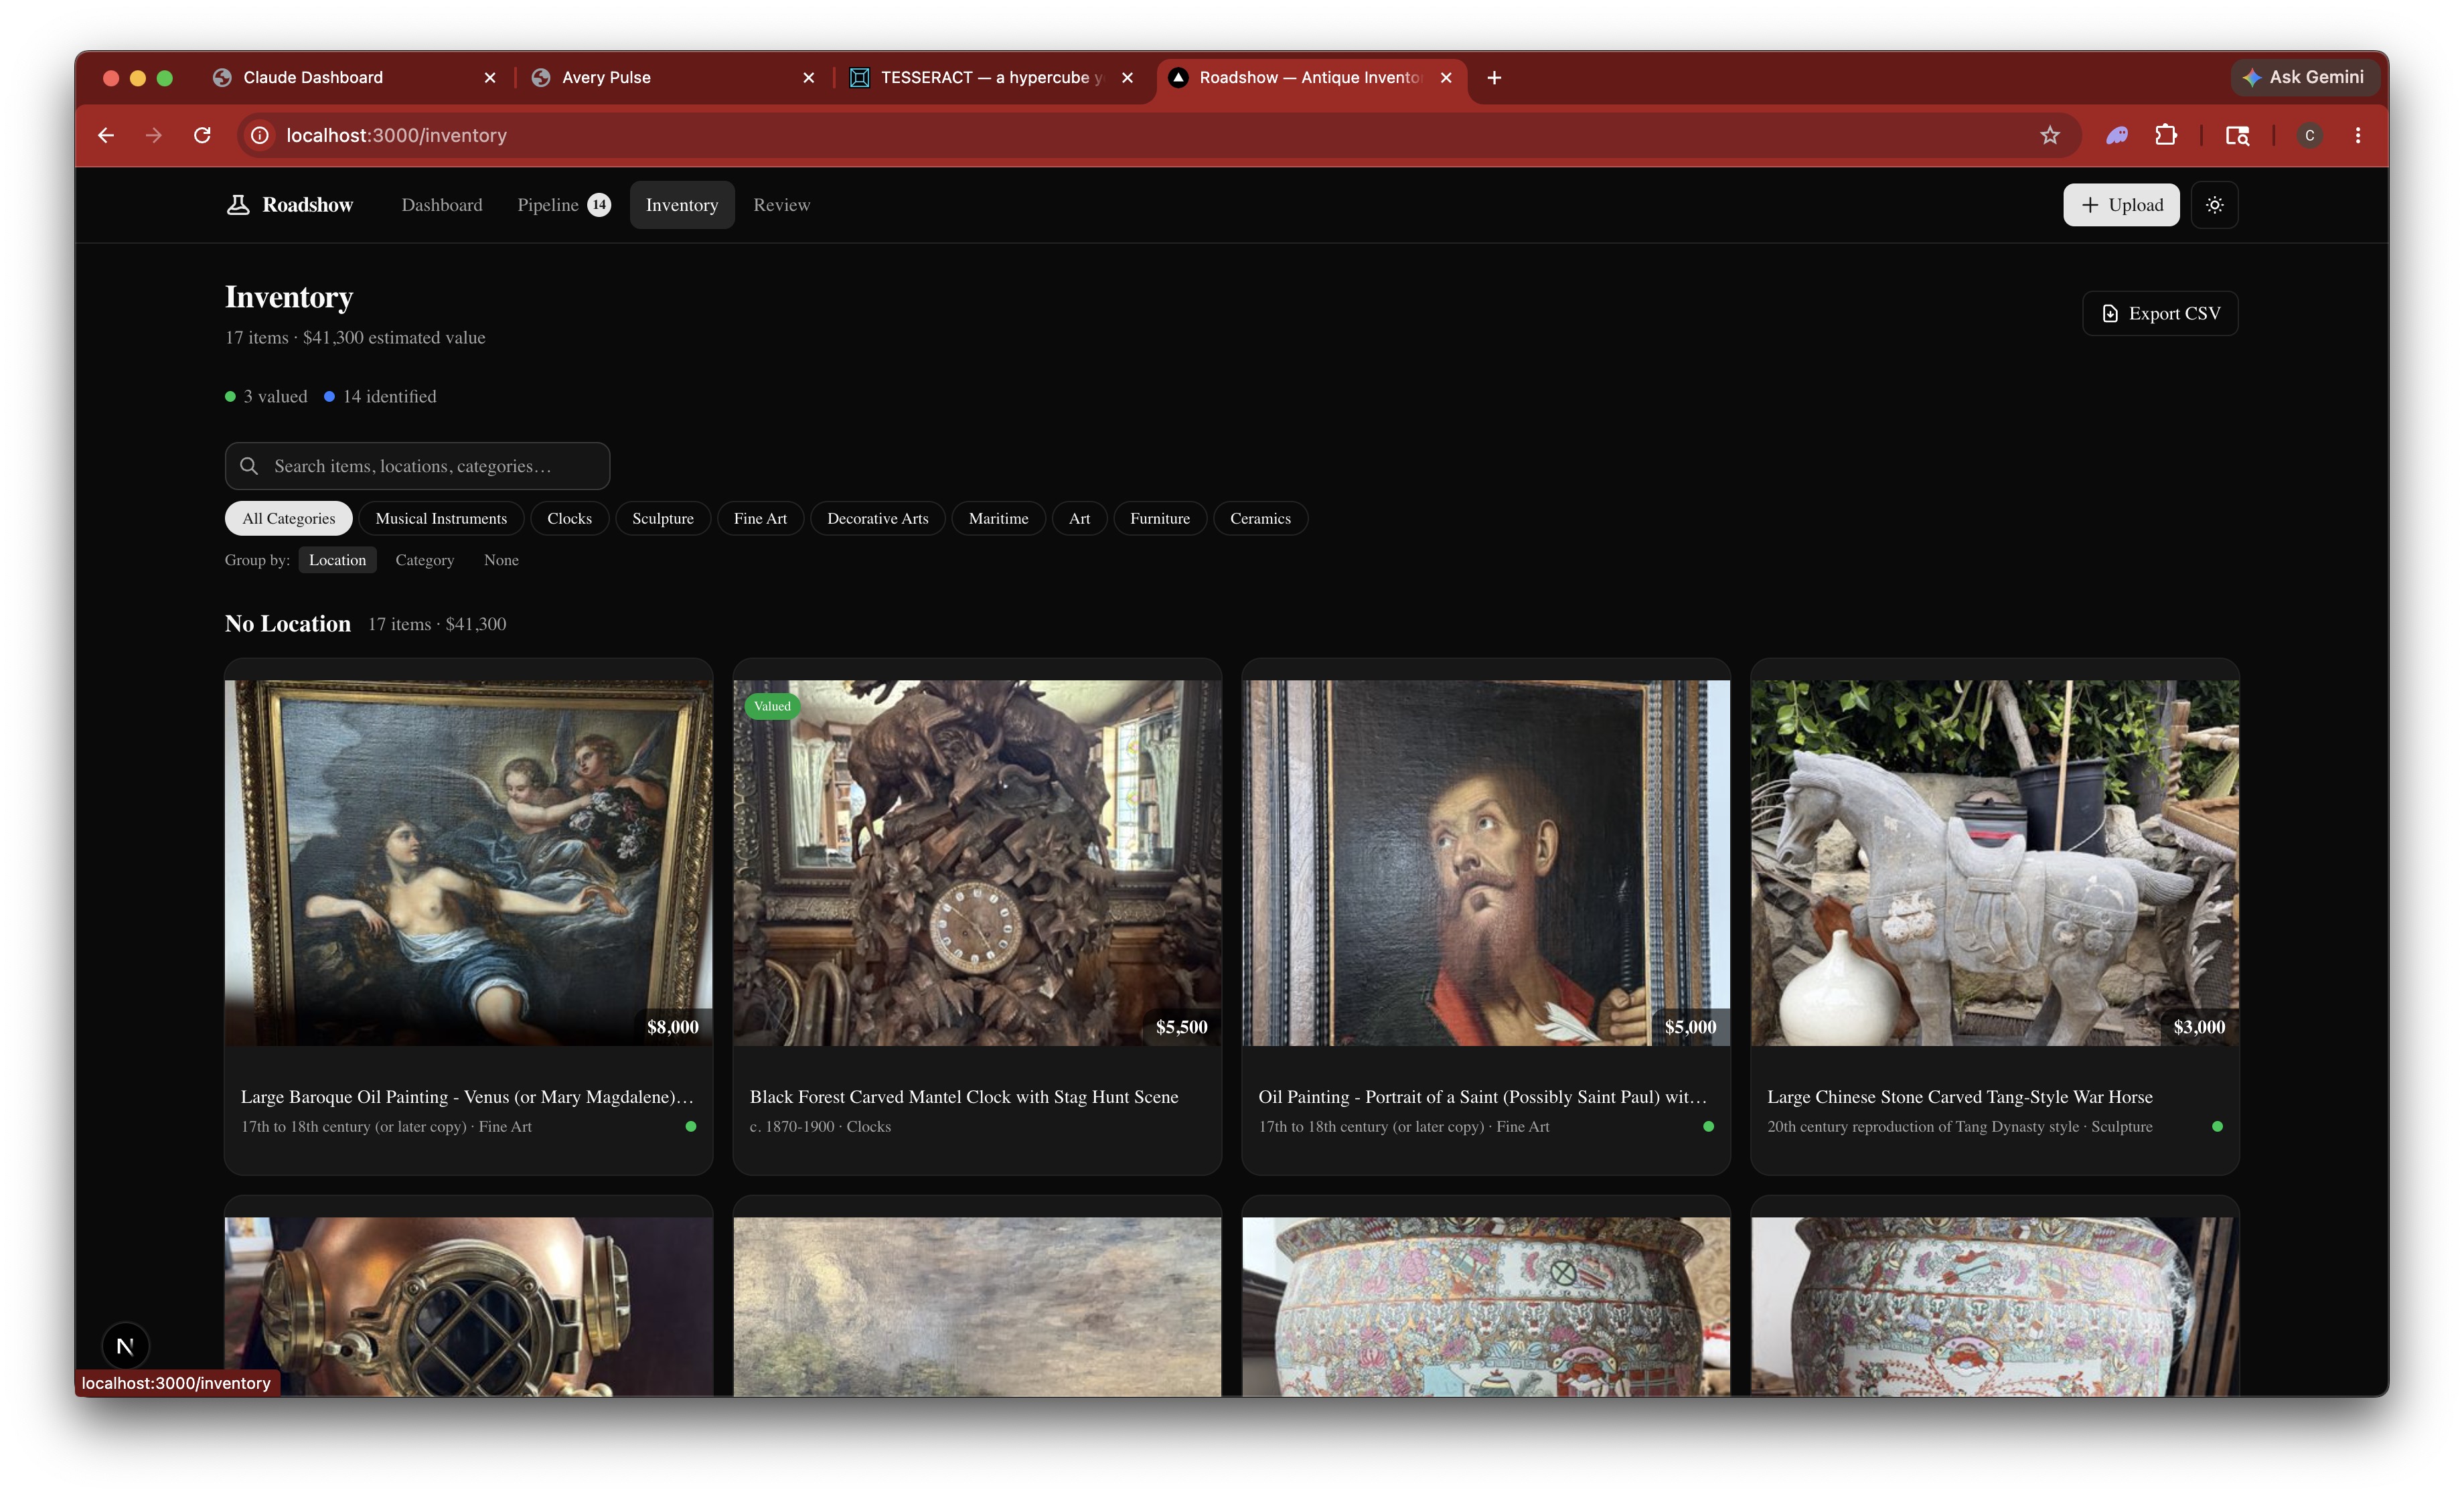Image resolution: width=2464 pixels, height=1496 pixels.
Task: Filter by Furniture category
Action: point(1160,518)
